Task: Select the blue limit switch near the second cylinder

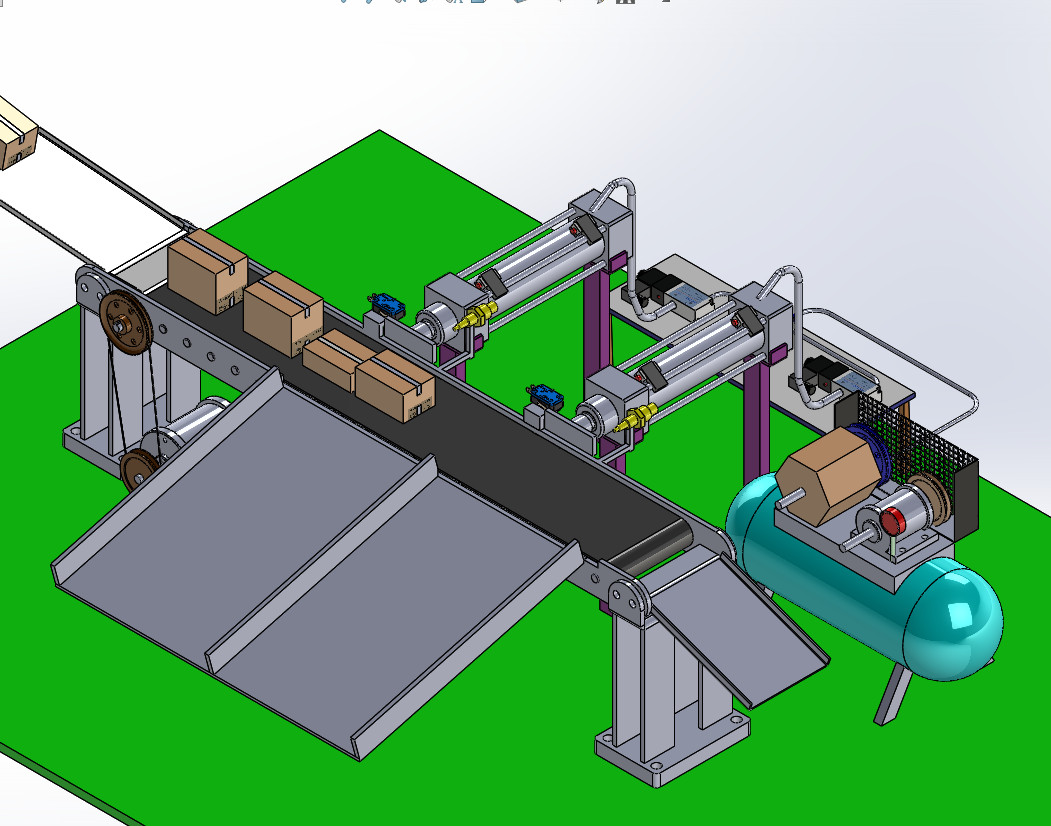Action: [x=546, y=397]
